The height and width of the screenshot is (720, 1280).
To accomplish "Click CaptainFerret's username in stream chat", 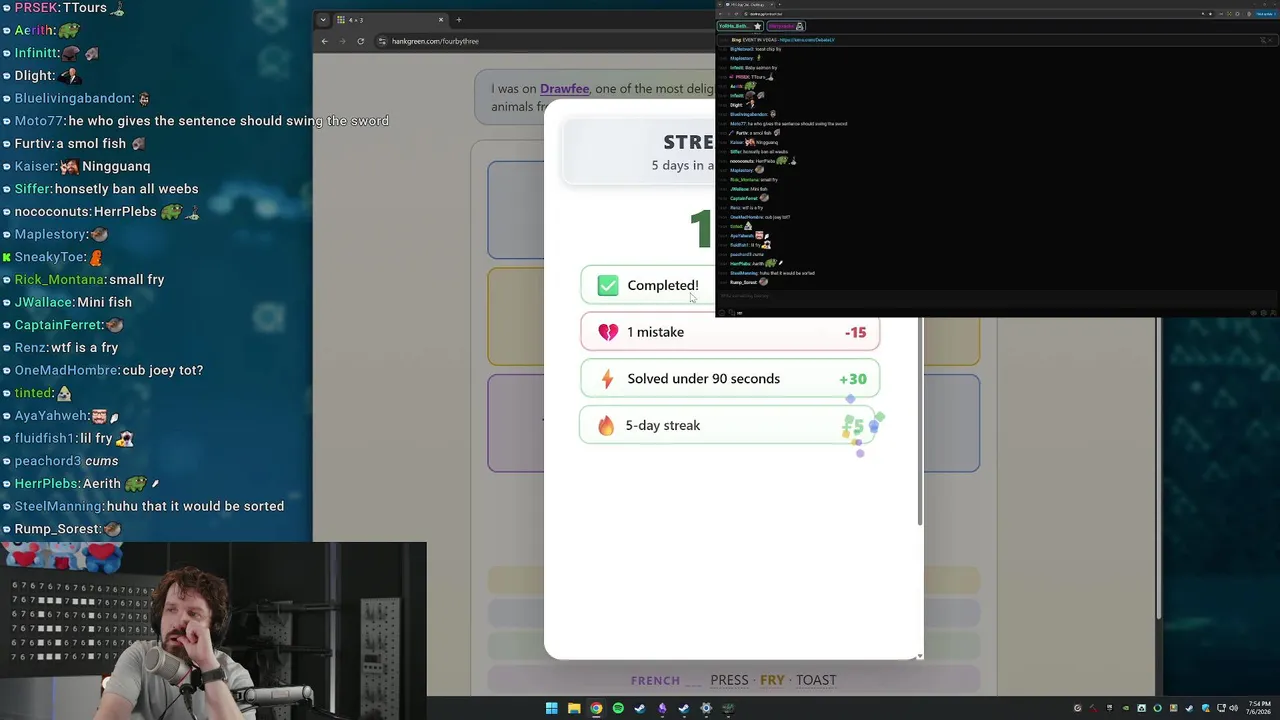I will (x=58, y=325).
